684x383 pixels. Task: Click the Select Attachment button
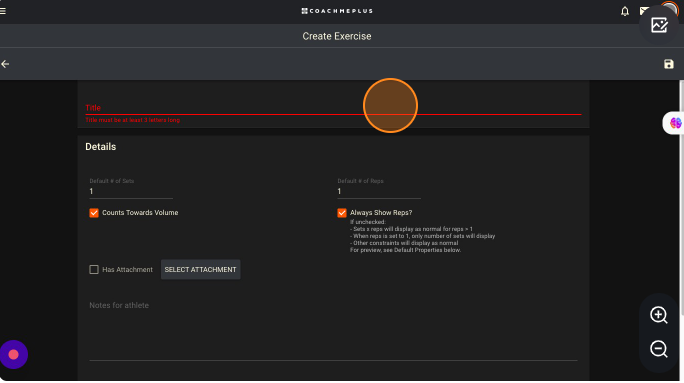click(200, 270)
